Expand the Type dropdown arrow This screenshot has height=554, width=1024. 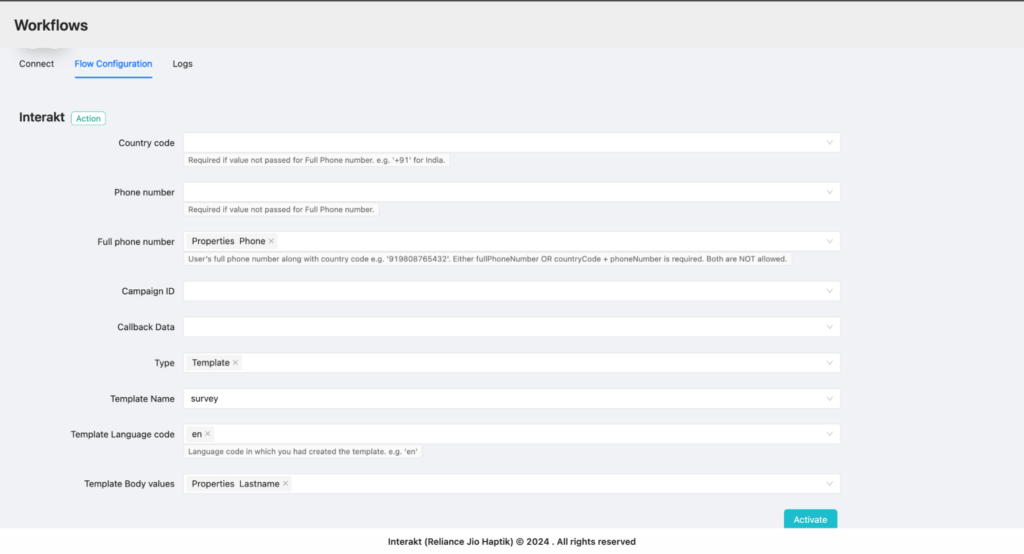click(x=829, y=363)
